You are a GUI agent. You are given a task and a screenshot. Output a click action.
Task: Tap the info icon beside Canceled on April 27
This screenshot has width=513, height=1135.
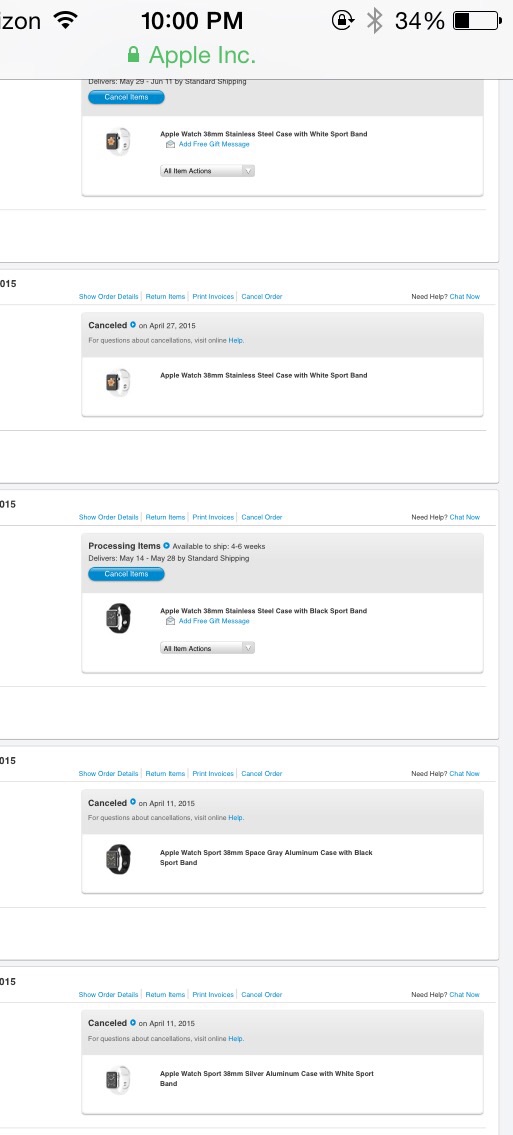click(132, 325)
